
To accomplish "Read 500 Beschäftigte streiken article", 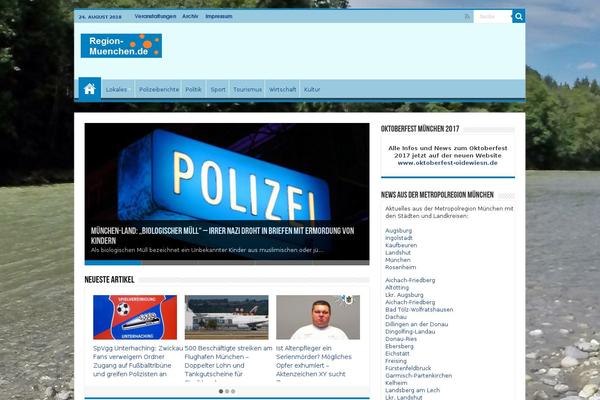I will (x=228, y=361).
